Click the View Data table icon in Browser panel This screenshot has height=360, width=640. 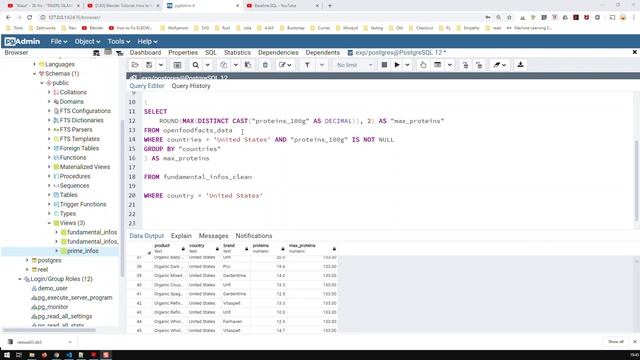coord(108,53)
